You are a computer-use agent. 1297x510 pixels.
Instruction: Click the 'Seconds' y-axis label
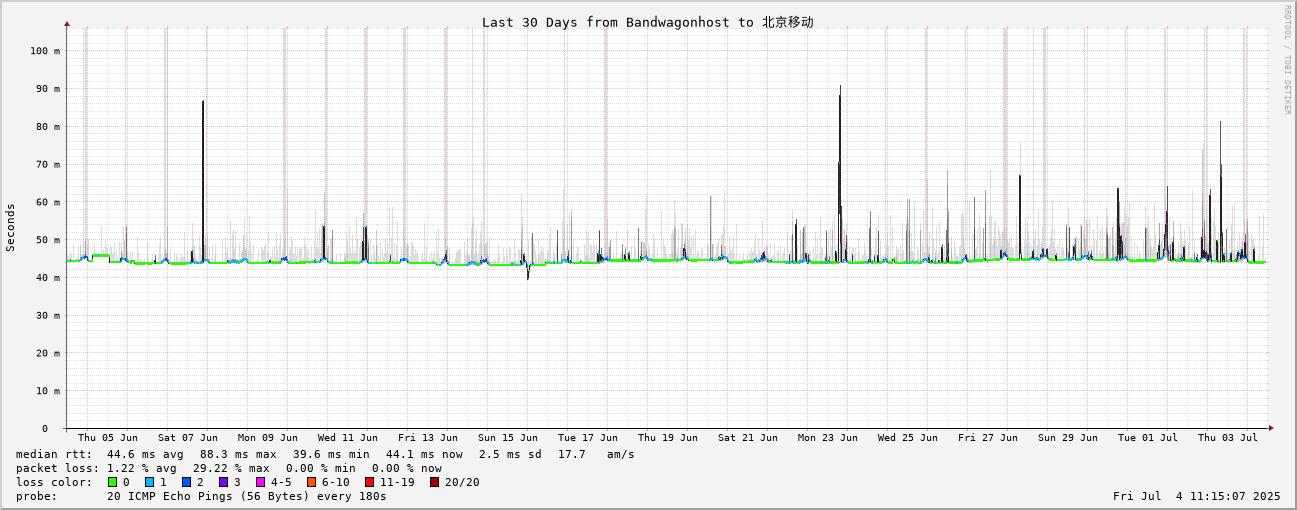[x=11, y=227]
